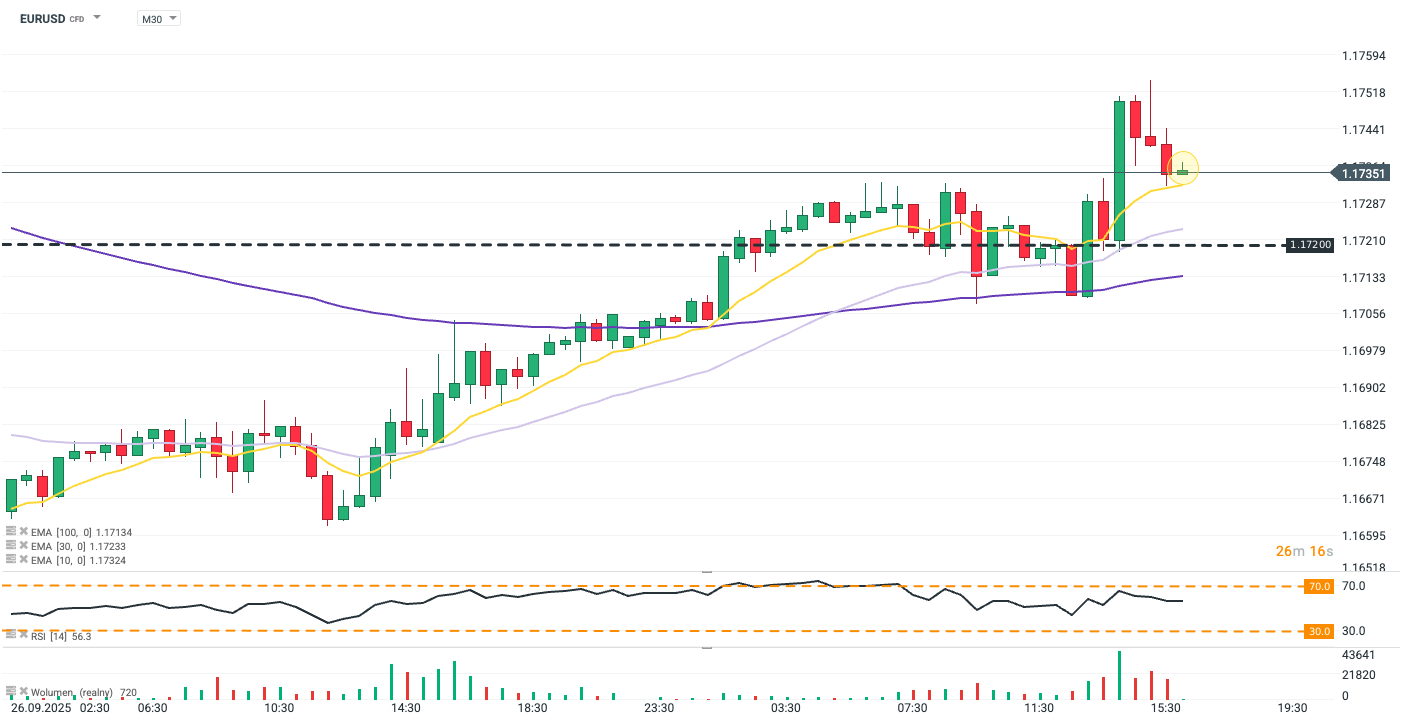This screenshot has width=1402, height=725.
Task: Expand the EURUSD symbol dropdown arrow
Action: [97, 18]
